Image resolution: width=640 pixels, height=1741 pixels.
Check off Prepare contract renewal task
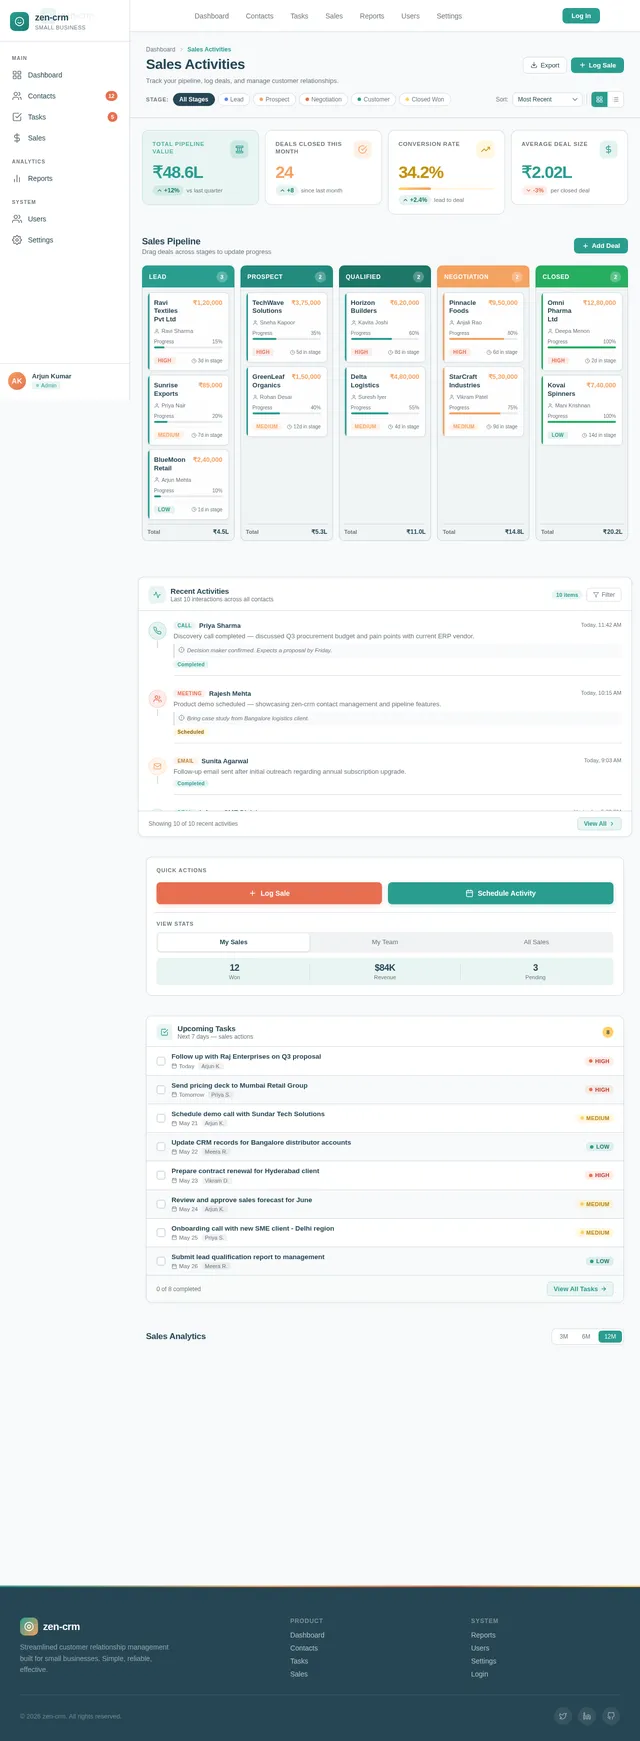(161, 1175)
